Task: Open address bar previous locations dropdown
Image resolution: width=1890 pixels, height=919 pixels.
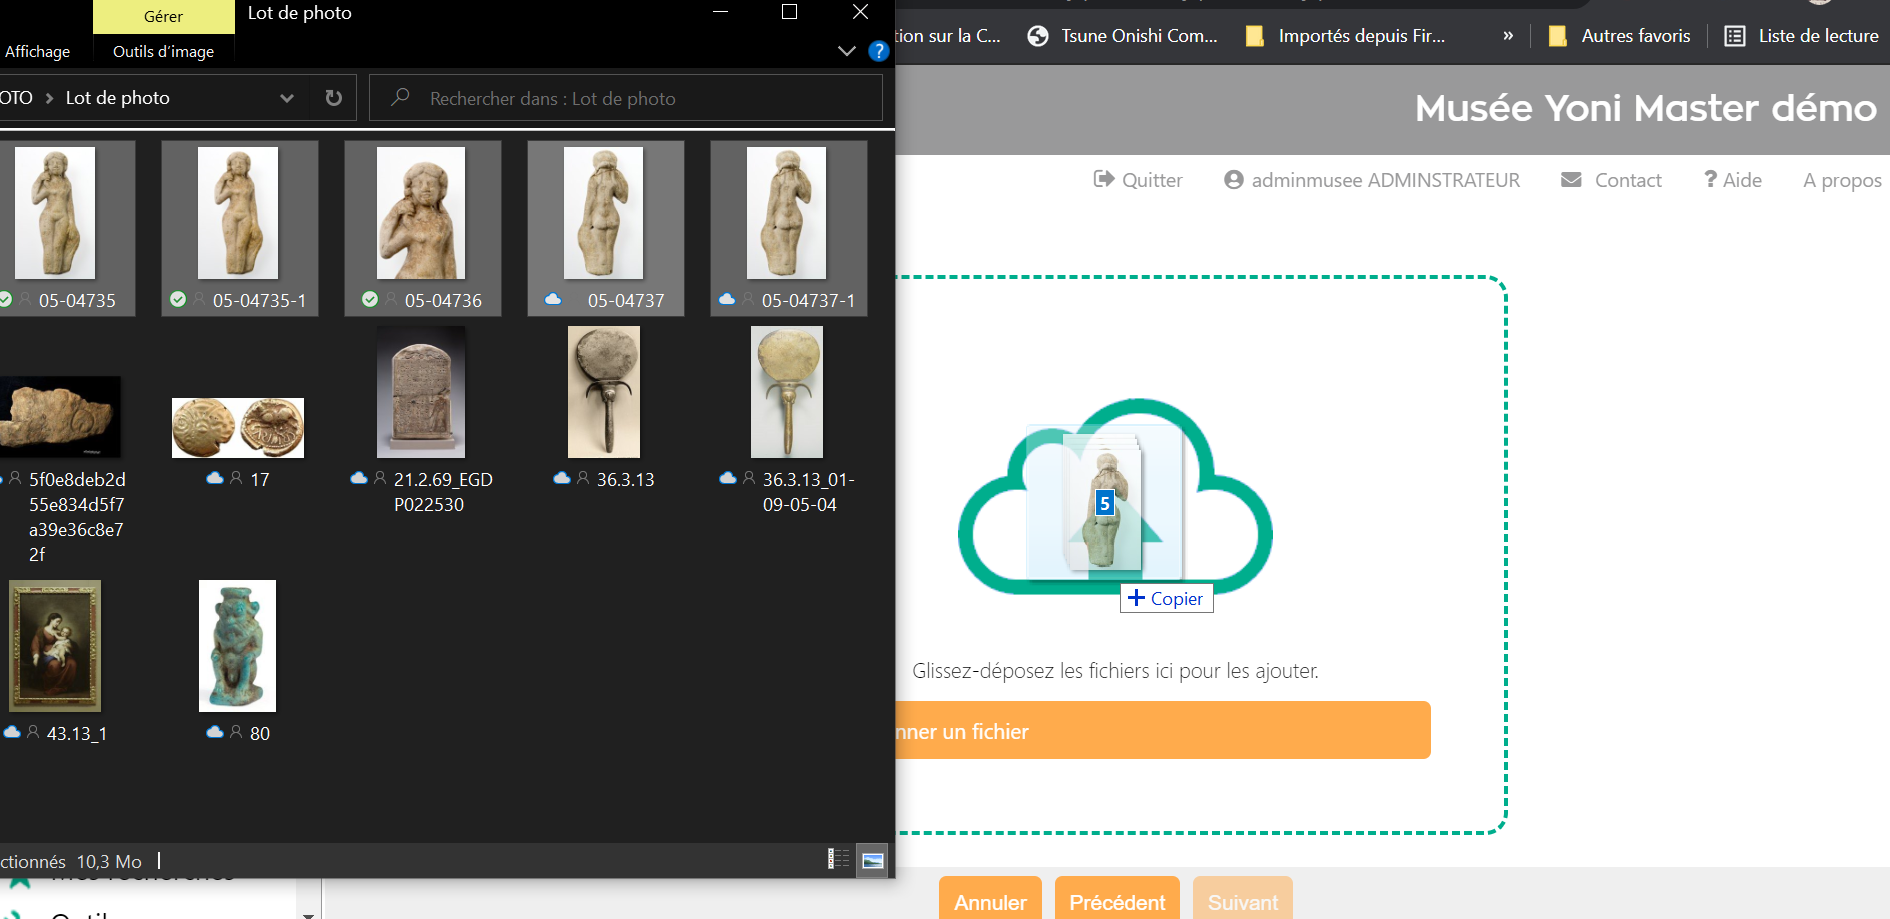Action: point(287,98)
